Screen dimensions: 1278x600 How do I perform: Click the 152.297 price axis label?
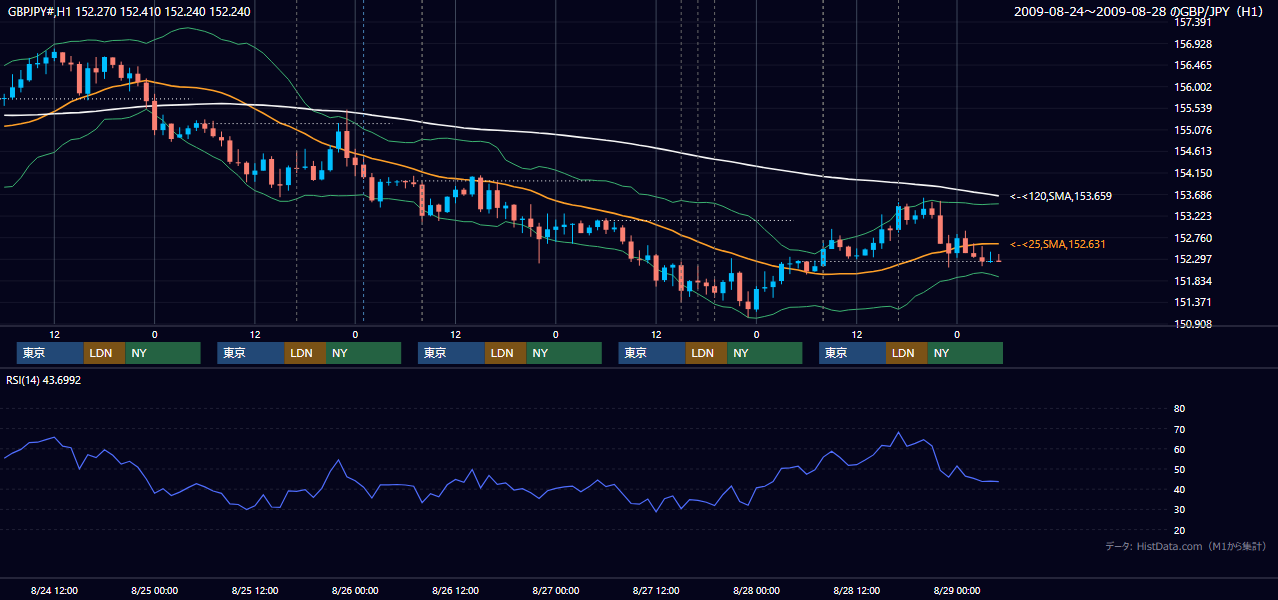1193,259
